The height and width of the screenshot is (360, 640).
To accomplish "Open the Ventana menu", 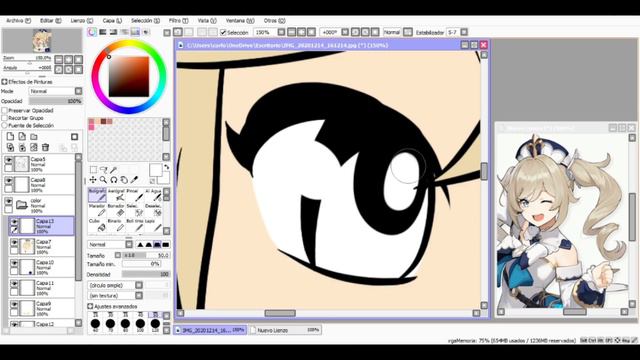I will pos(240,20).
